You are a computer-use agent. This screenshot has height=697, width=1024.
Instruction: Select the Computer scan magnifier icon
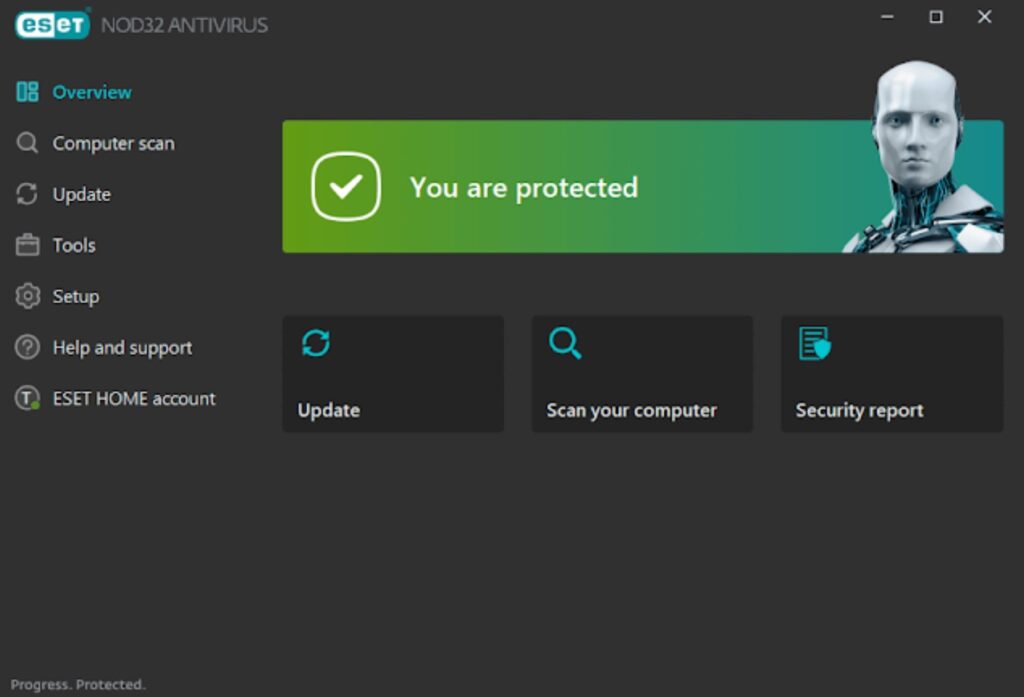point(26,142)
